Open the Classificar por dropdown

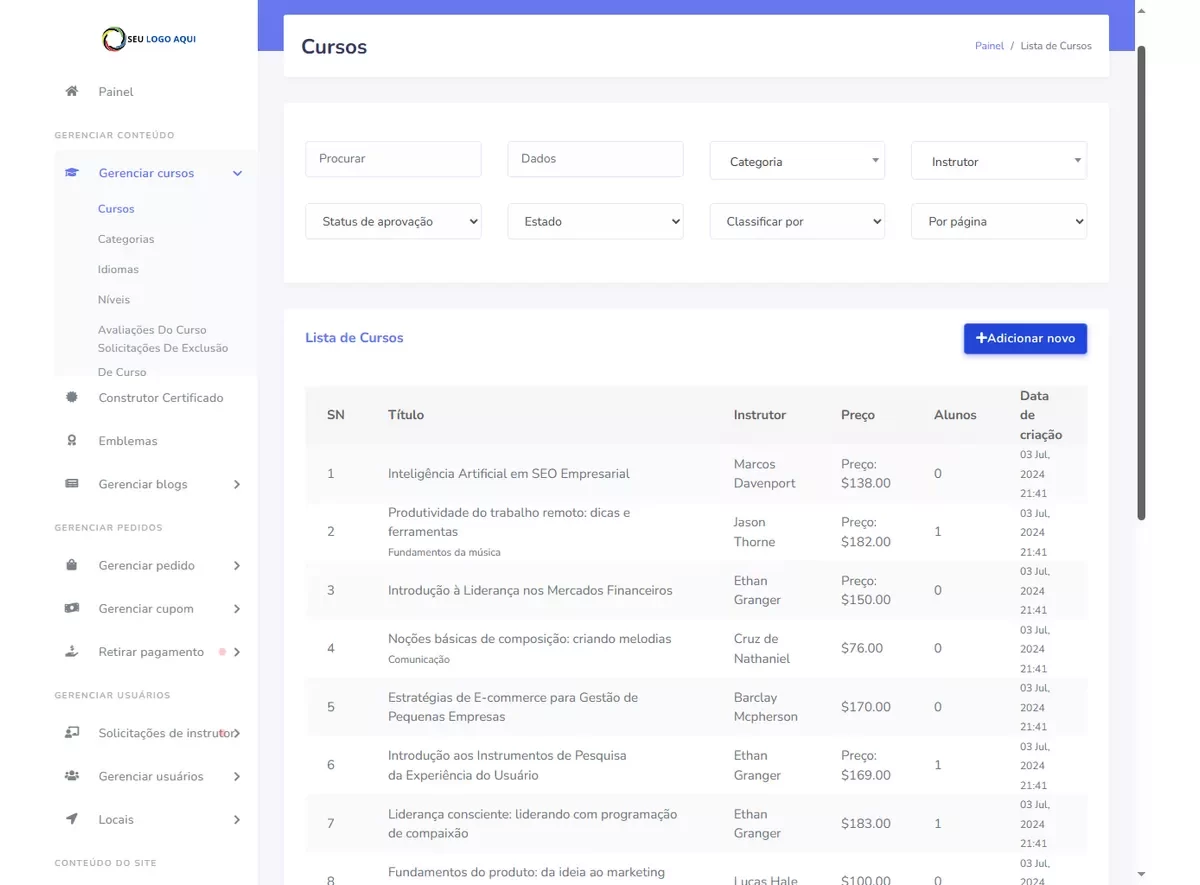(797, 221)
